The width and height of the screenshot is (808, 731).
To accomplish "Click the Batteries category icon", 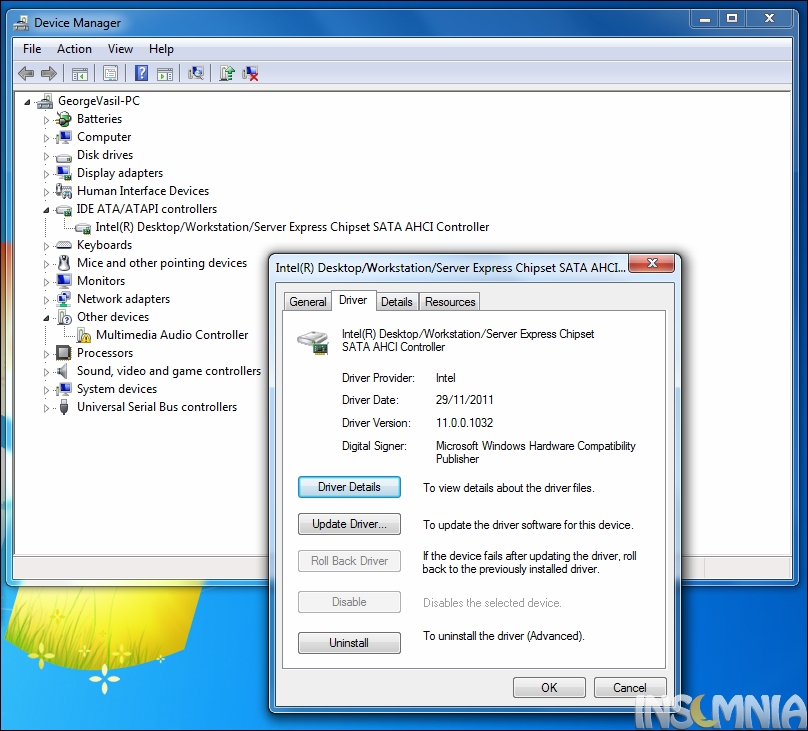I will click(x=63, y=120).
